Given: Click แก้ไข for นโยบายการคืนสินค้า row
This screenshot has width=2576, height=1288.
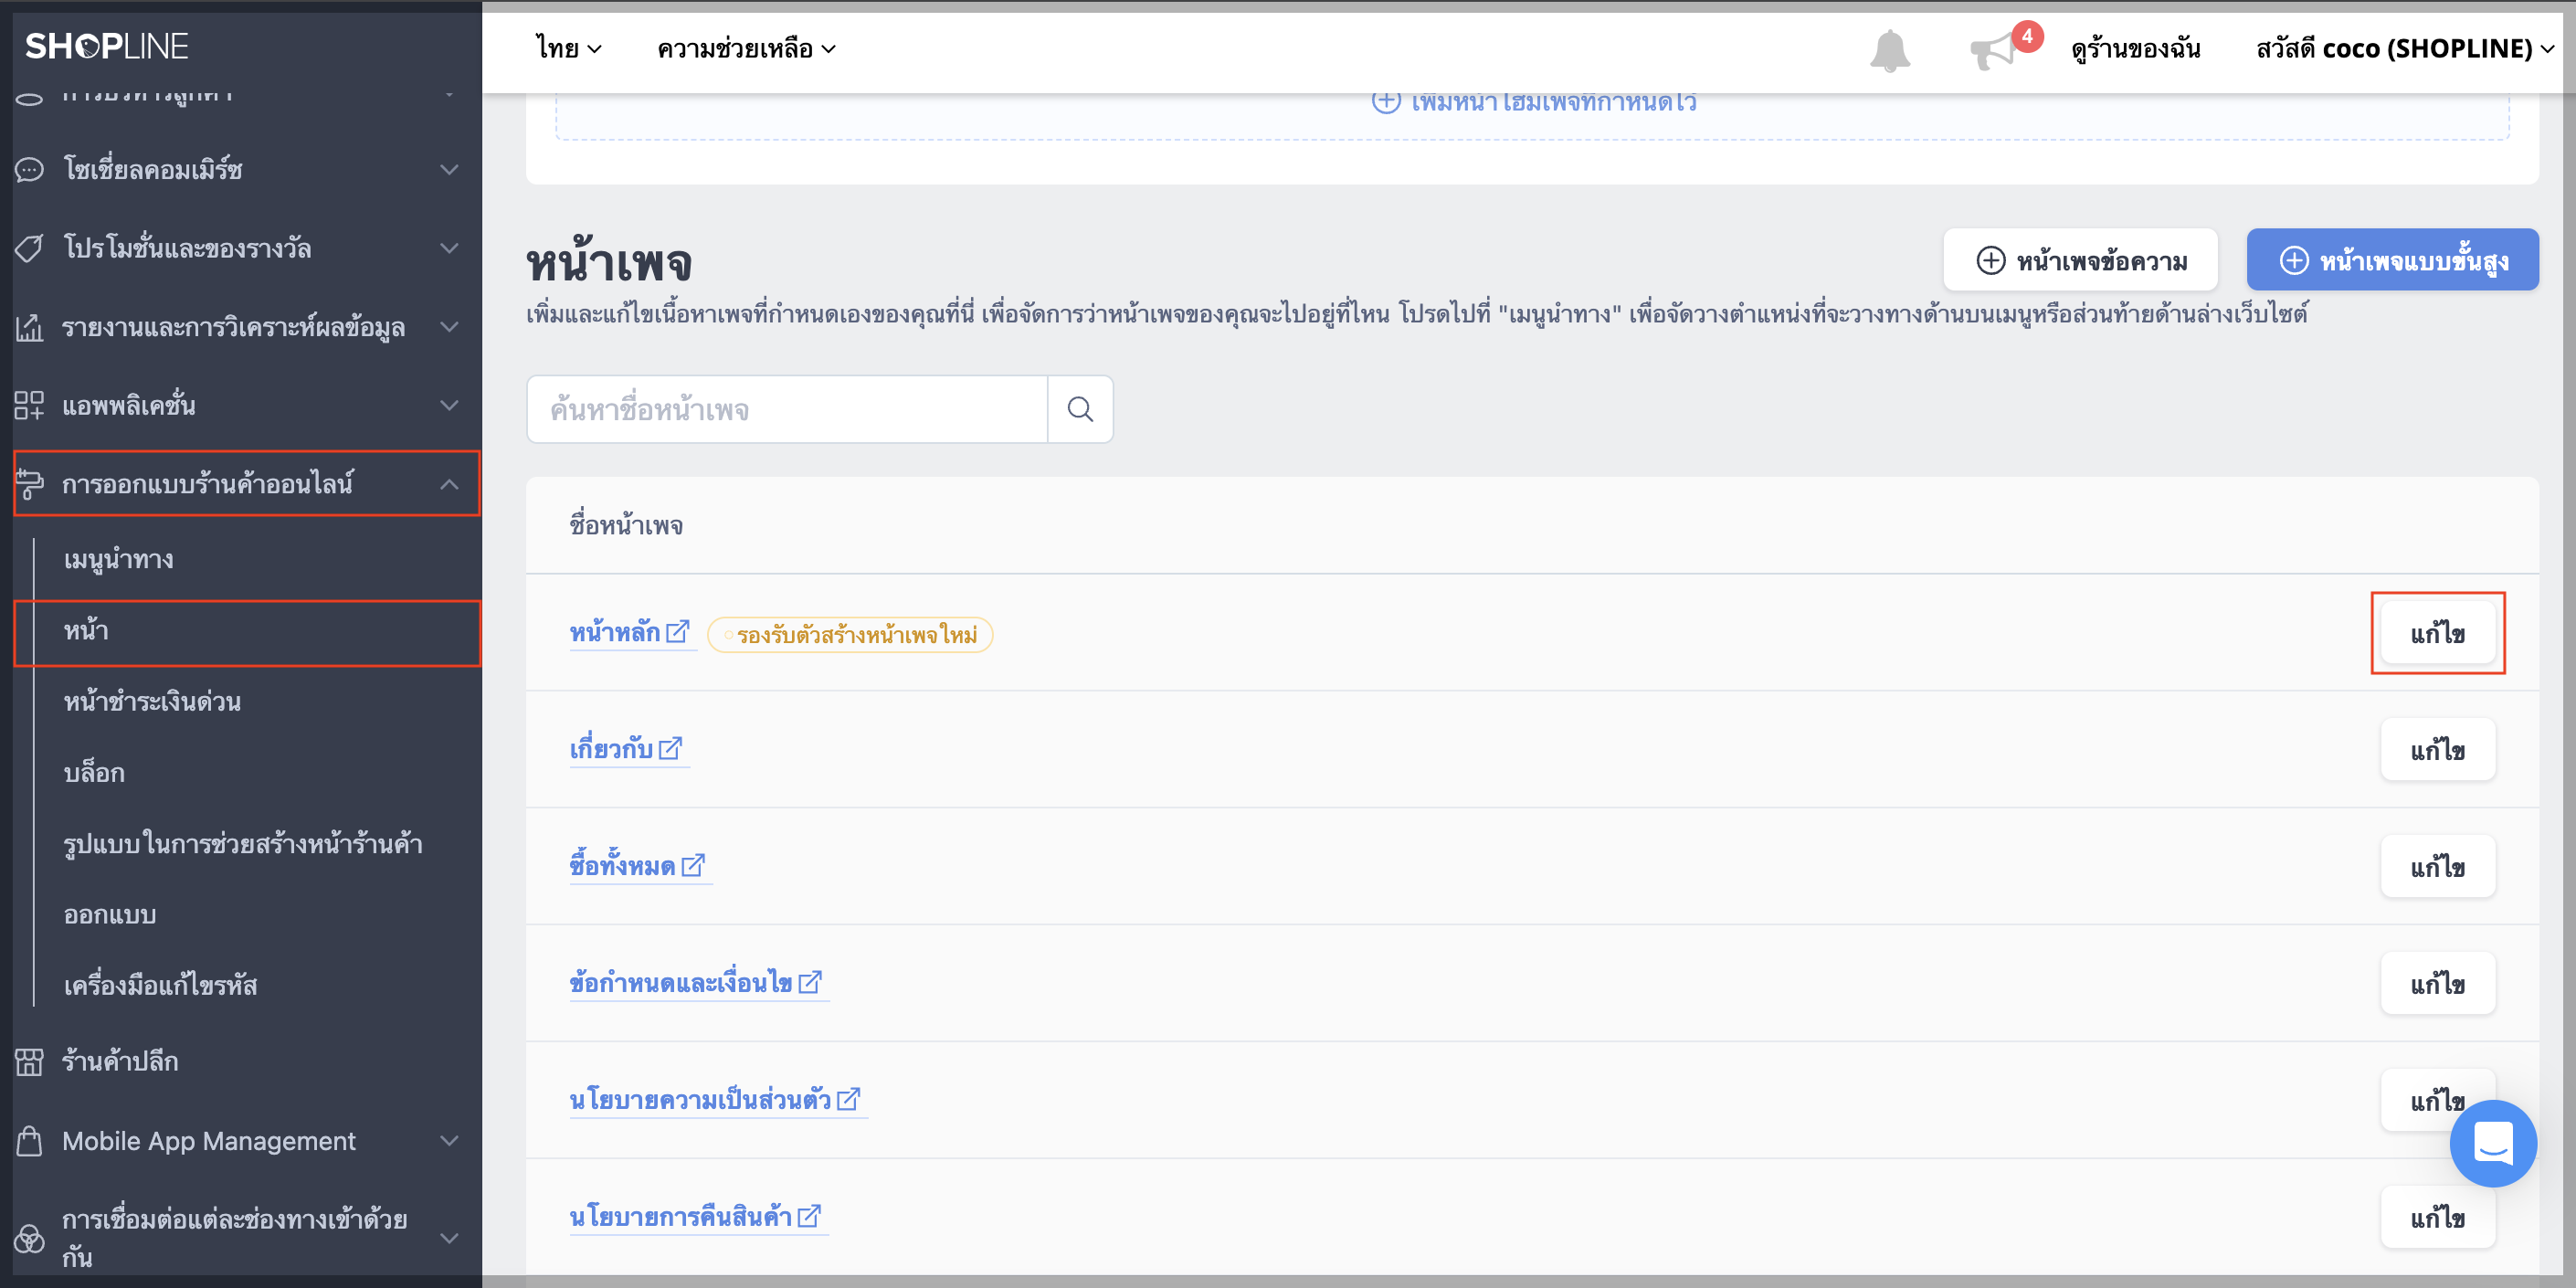Looking at the screenshot, I should pyautogui.click(x=2438, y=1218).
